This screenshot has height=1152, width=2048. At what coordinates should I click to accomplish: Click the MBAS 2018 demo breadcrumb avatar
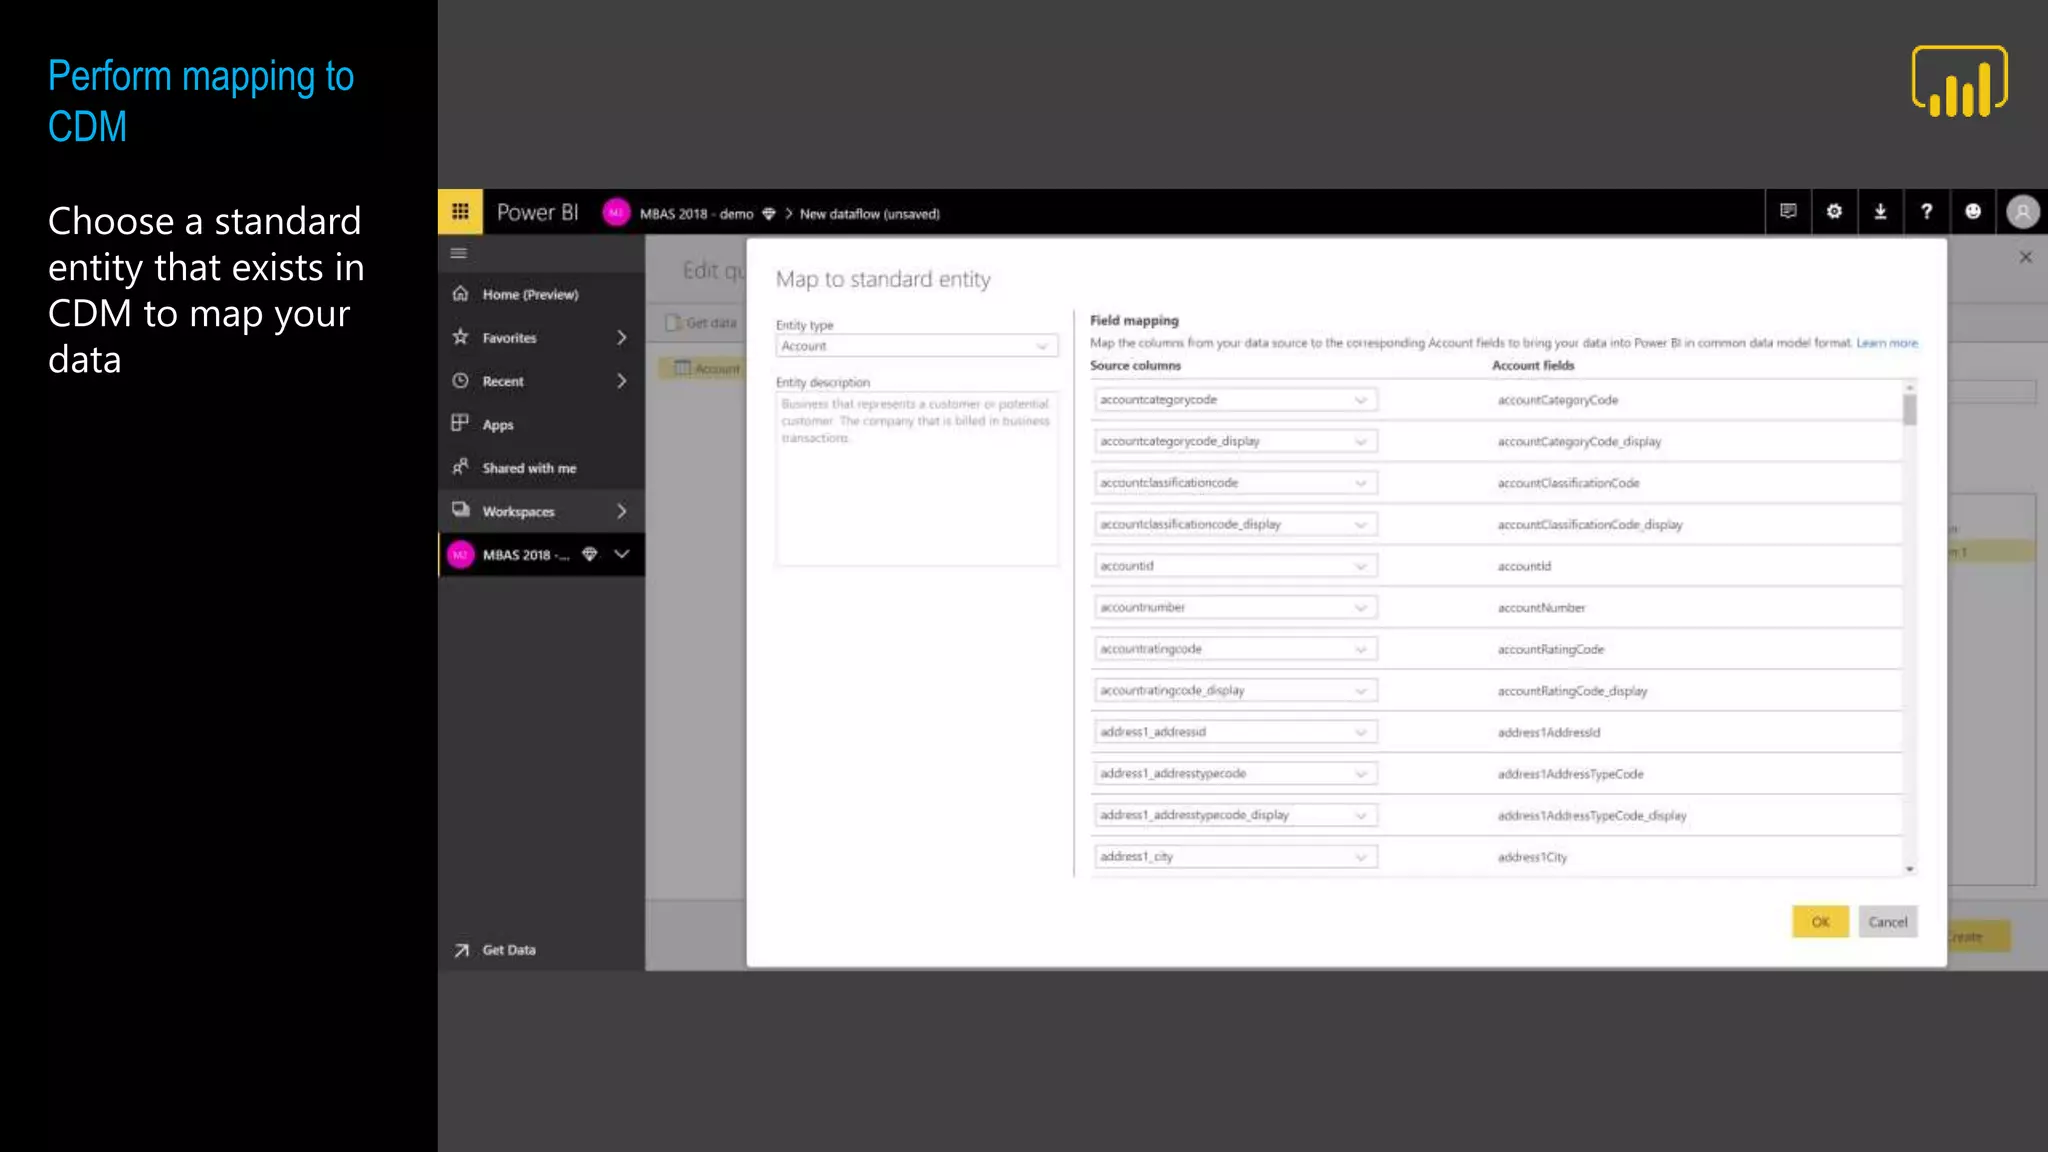coord(616,212)
